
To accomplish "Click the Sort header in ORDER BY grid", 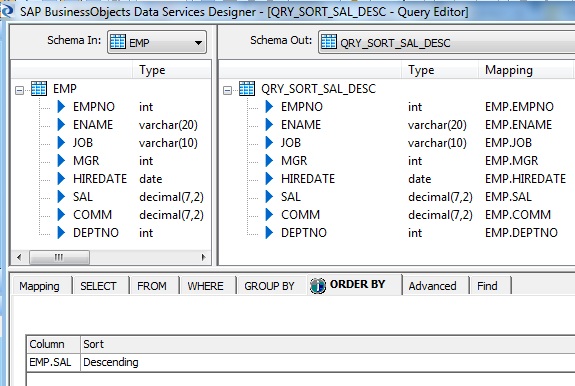I will click(327, 344).
